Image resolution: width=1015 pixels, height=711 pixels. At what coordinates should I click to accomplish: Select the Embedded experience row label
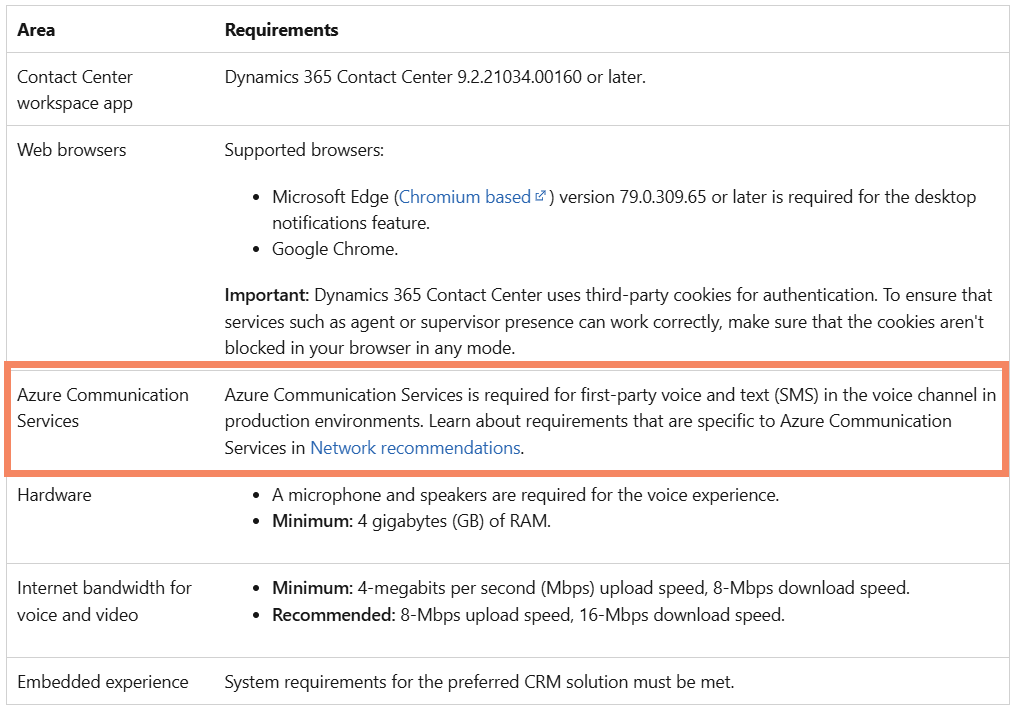pyautogui.click(x=101, y=682)
